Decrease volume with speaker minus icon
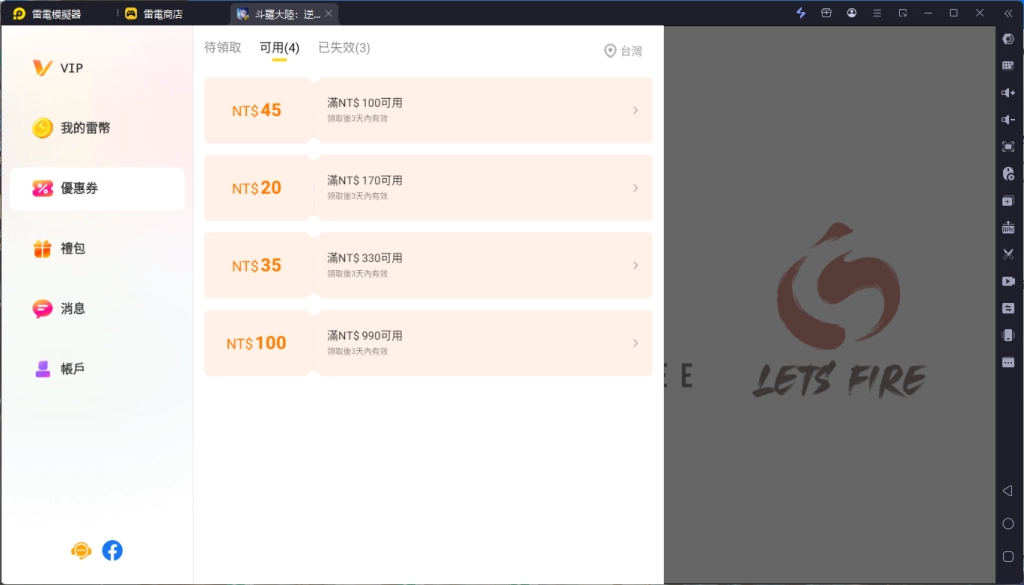1024x585 pixels. (x=1008, y=119)
